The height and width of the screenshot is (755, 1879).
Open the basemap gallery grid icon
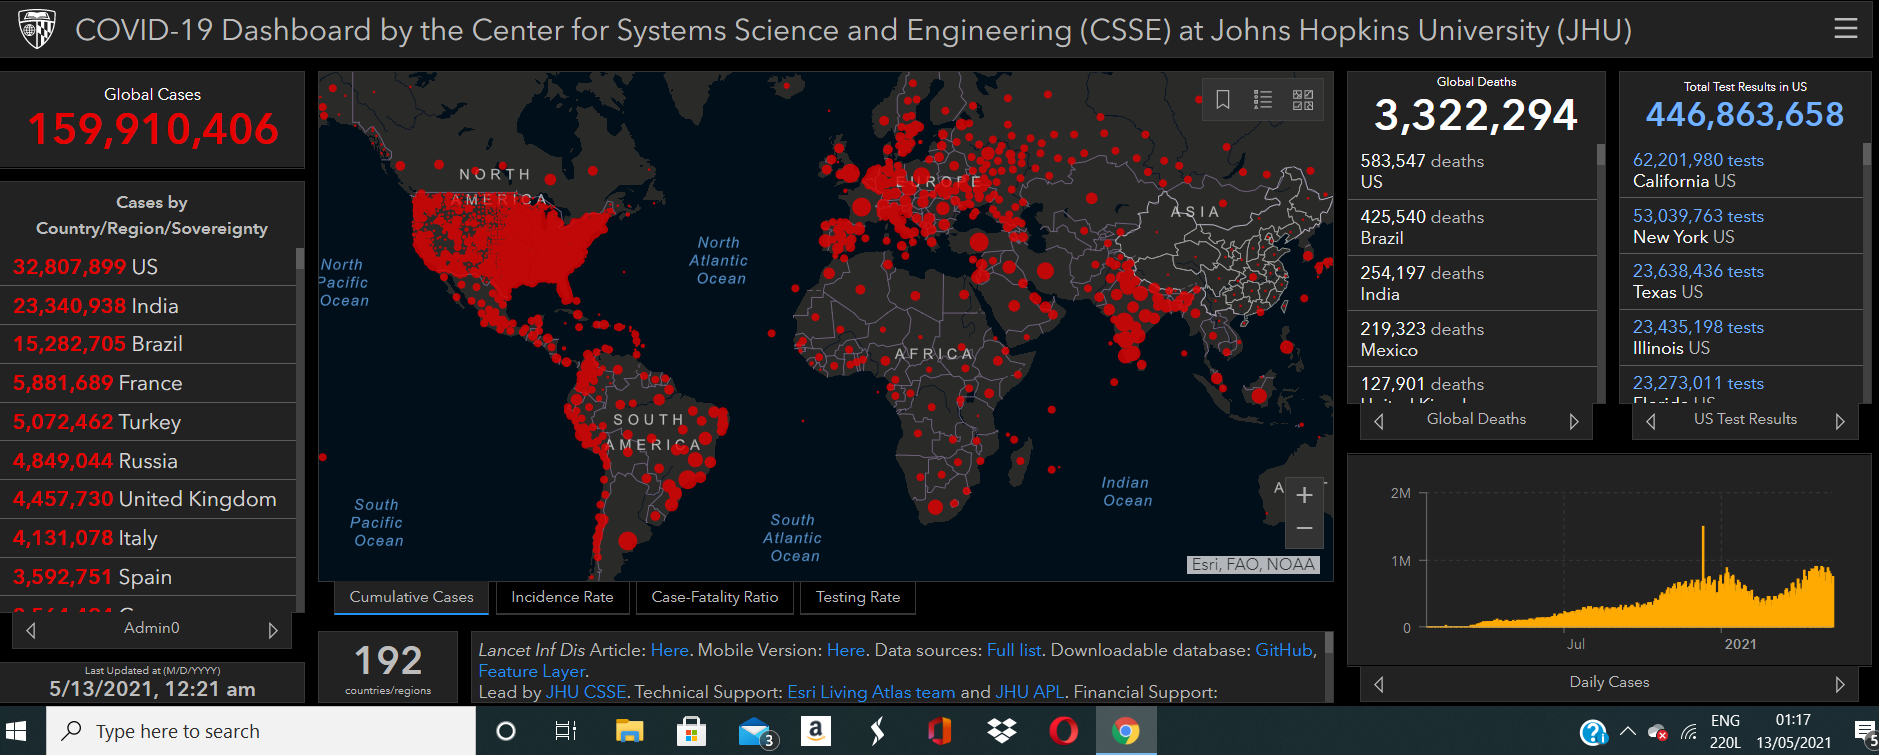pos(1303,100)
